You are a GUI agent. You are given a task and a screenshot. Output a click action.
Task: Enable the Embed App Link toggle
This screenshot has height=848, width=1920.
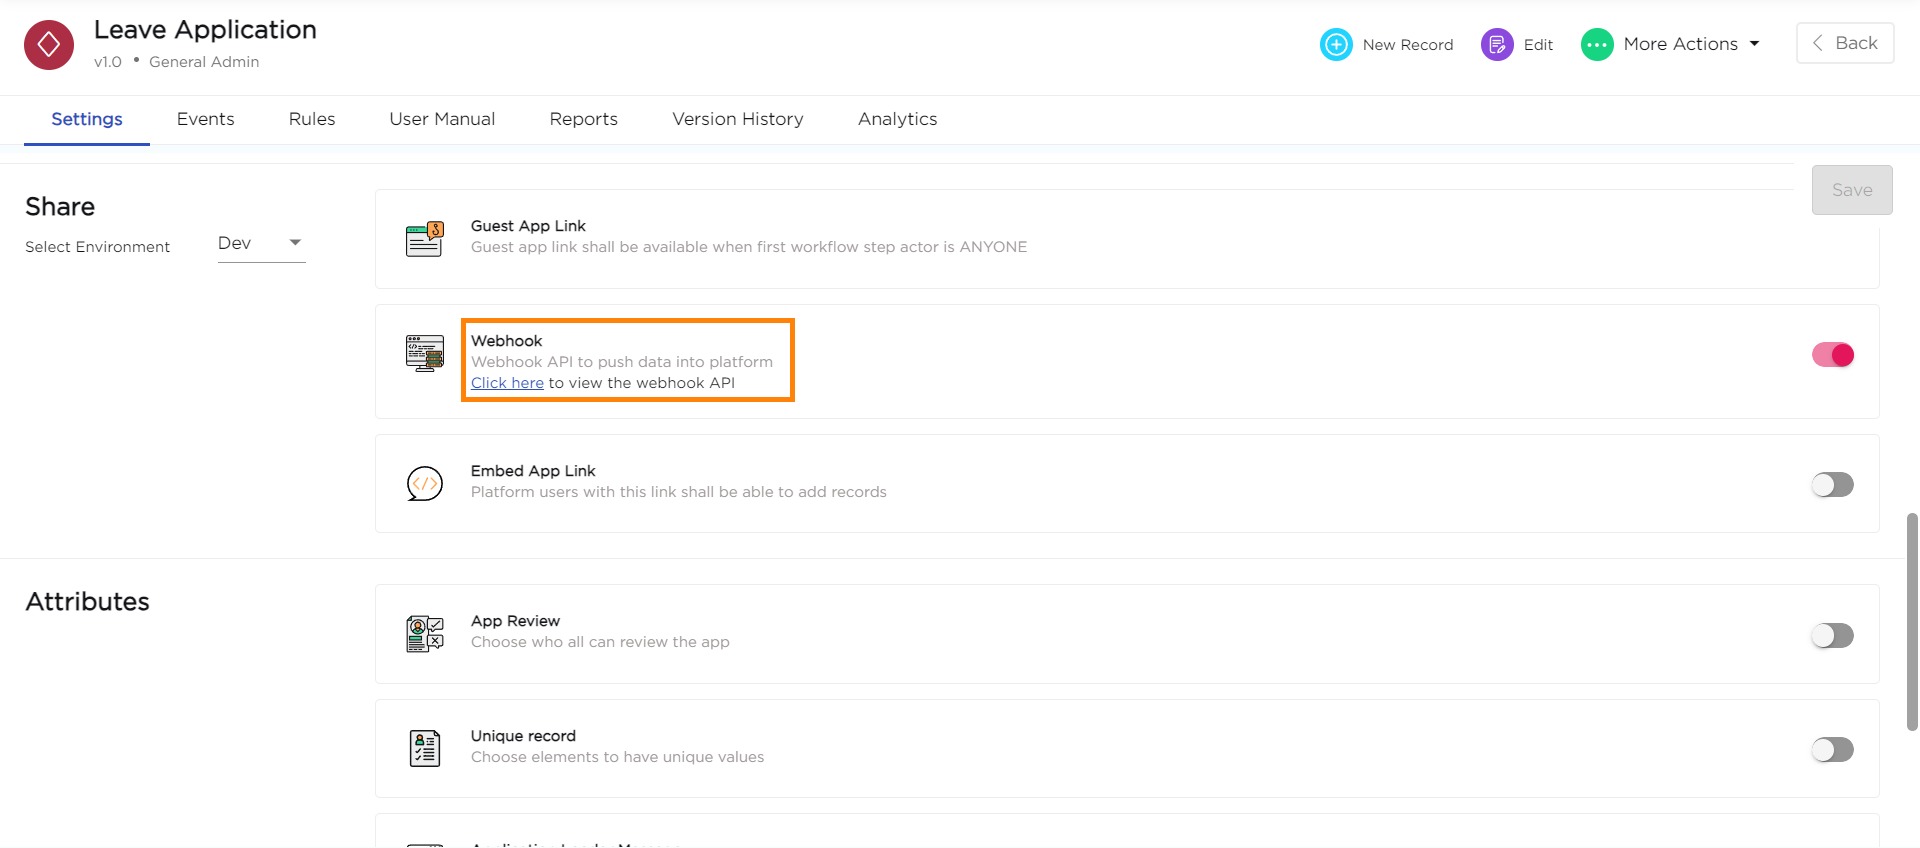point(1832,485)
